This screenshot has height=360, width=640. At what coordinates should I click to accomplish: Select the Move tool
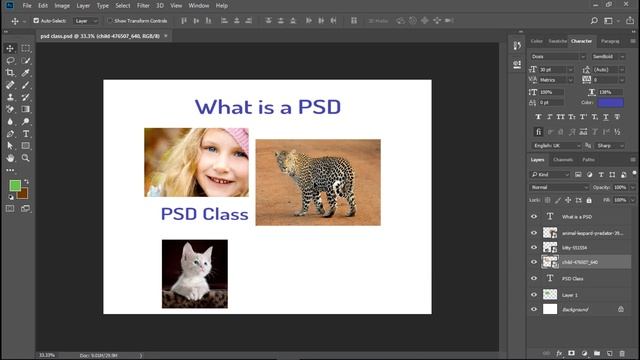[10, 49]
